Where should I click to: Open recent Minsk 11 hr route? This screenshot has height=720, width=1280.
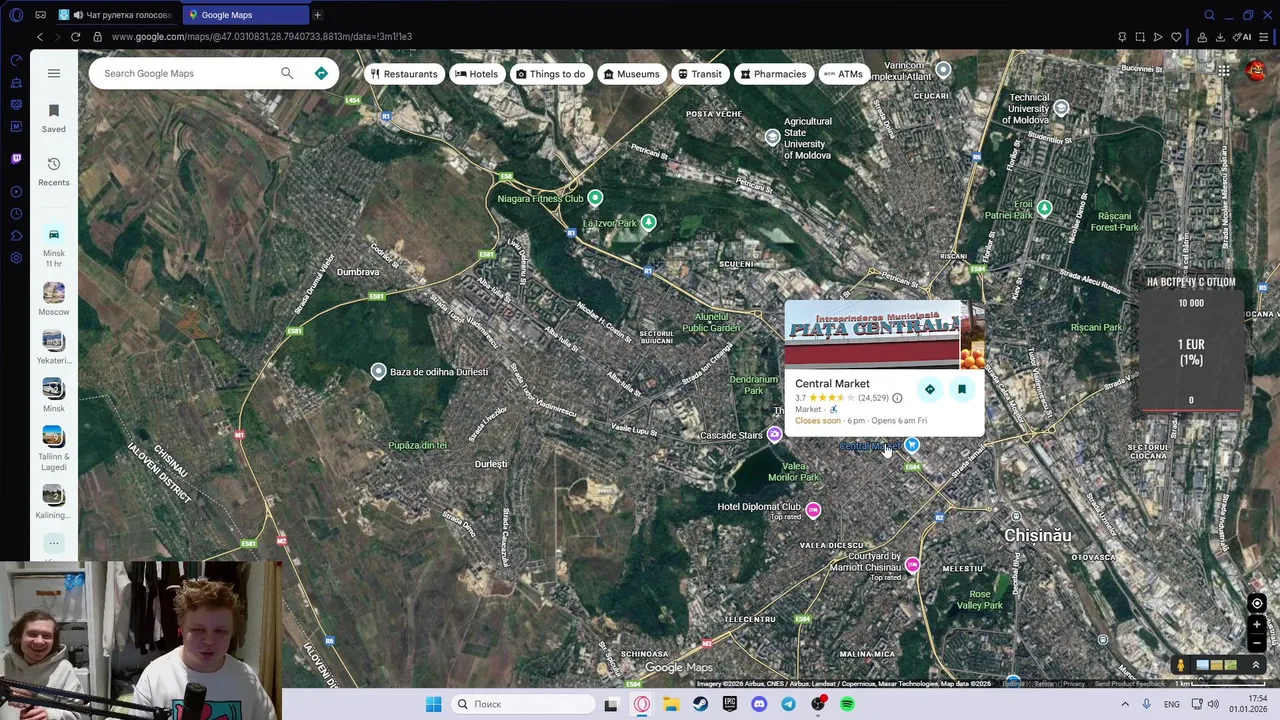54,244
